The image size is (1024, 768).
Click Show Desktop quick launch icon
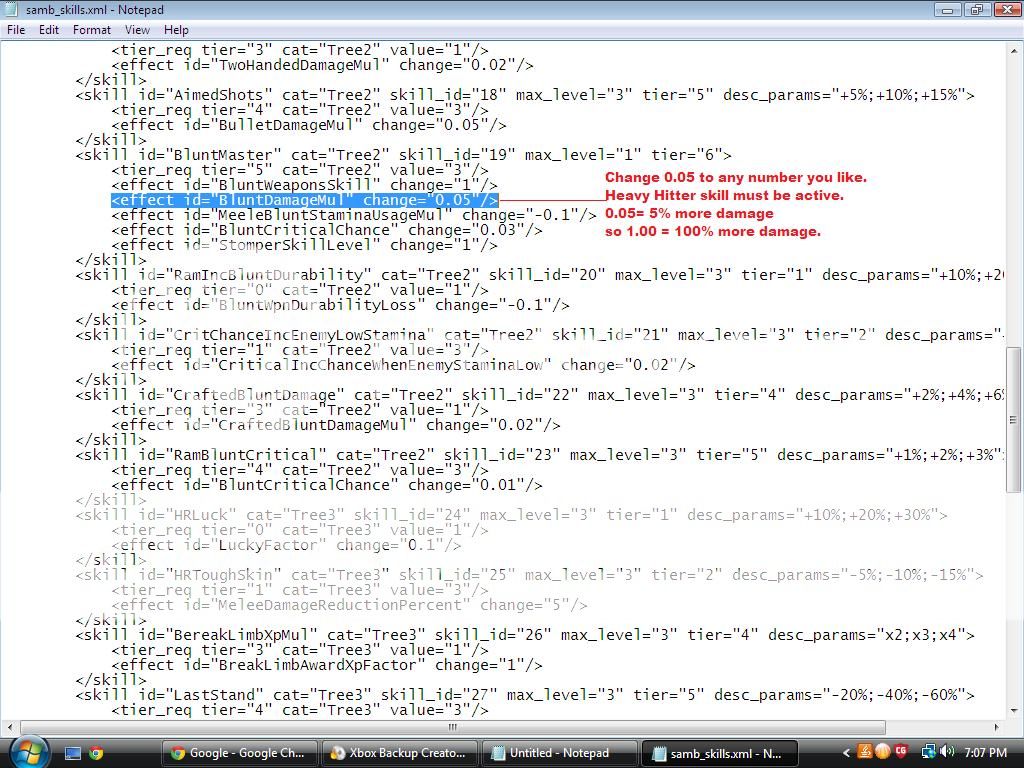pos(73,753)
